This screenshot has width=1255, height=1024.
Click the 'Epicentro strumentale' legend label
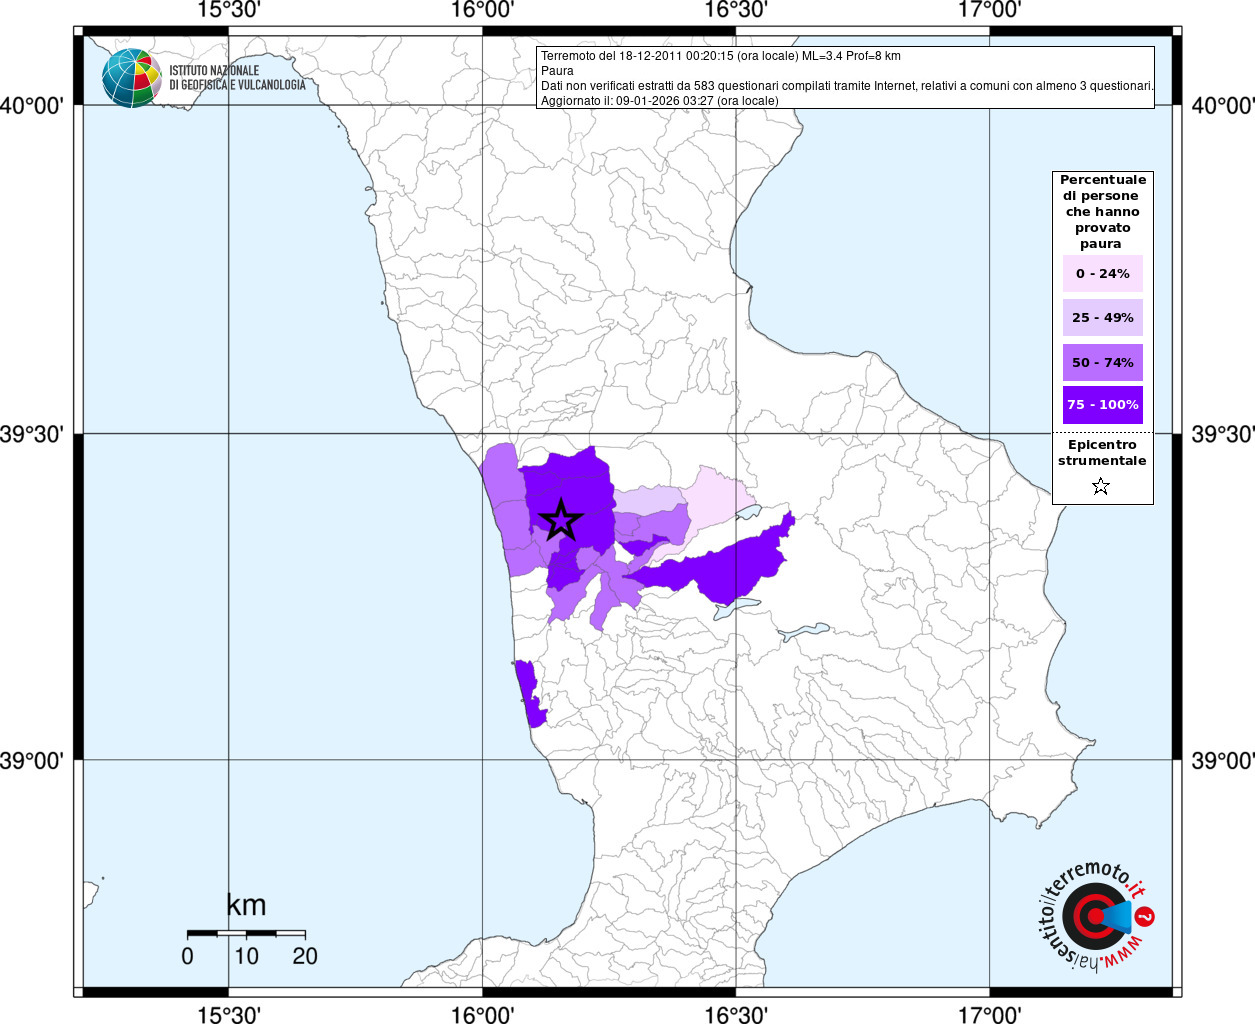coord(1102,453)
